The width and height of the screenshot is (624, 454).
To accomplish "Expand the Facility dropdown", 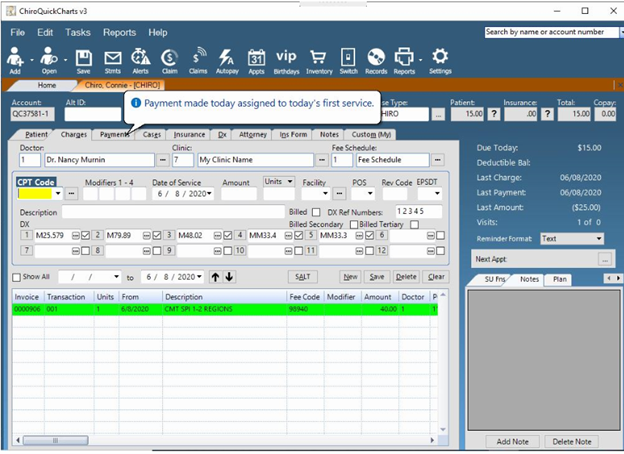I will pos(325,194).
